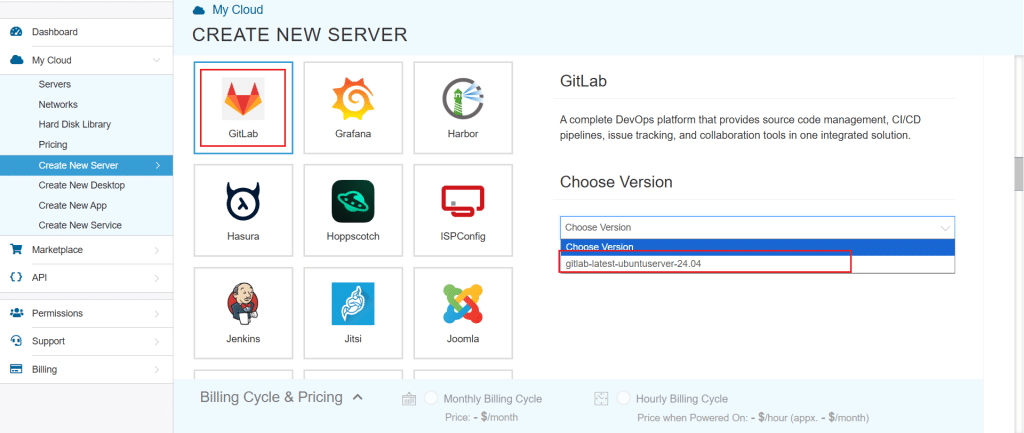
Task: Select the Jitsi app icon
Action: (353, 304)
